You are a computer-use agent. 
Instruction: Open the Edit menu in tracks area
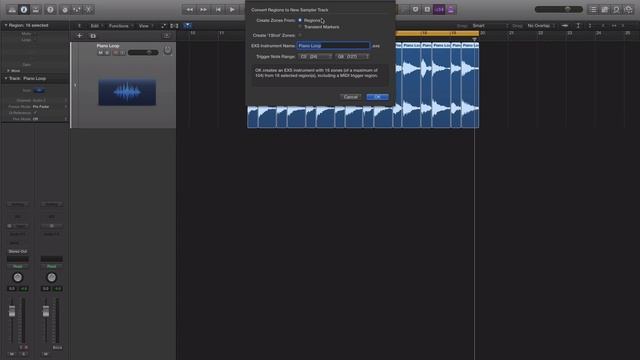95,26
